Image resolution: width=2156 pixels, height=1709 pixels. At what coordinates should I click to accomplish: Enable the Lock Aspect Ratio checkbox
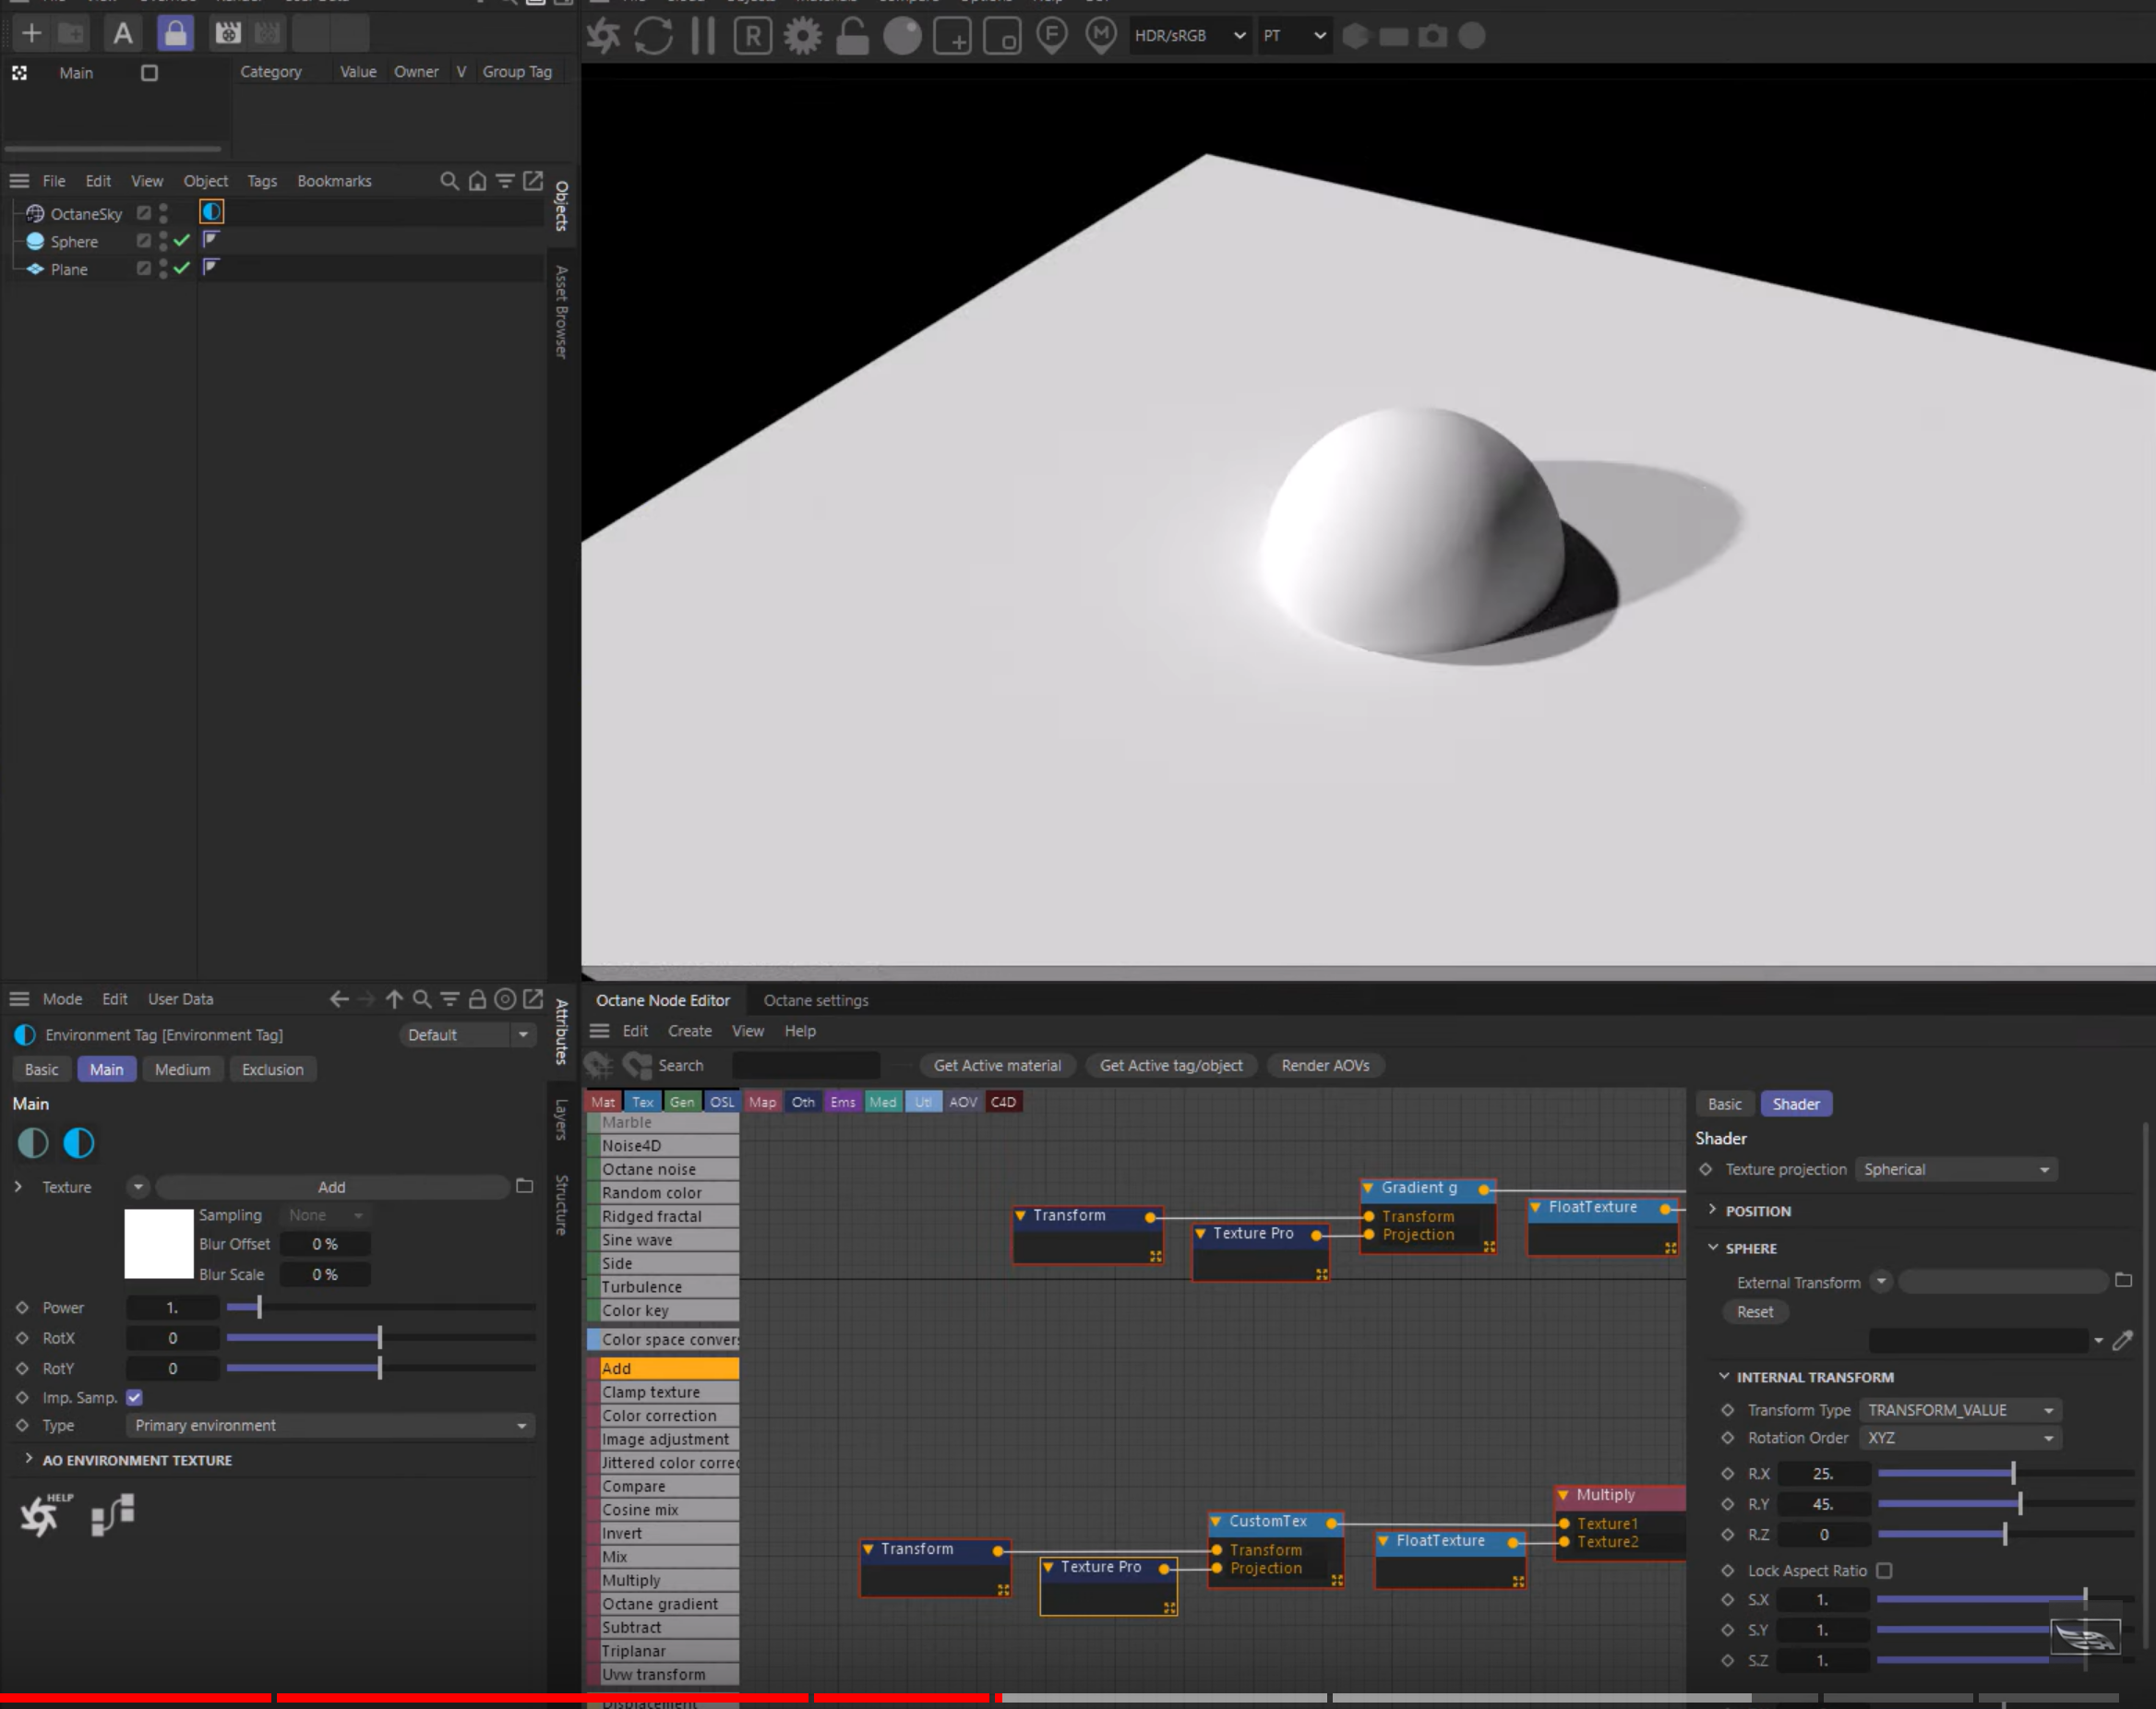[x=1884, y=1570]
